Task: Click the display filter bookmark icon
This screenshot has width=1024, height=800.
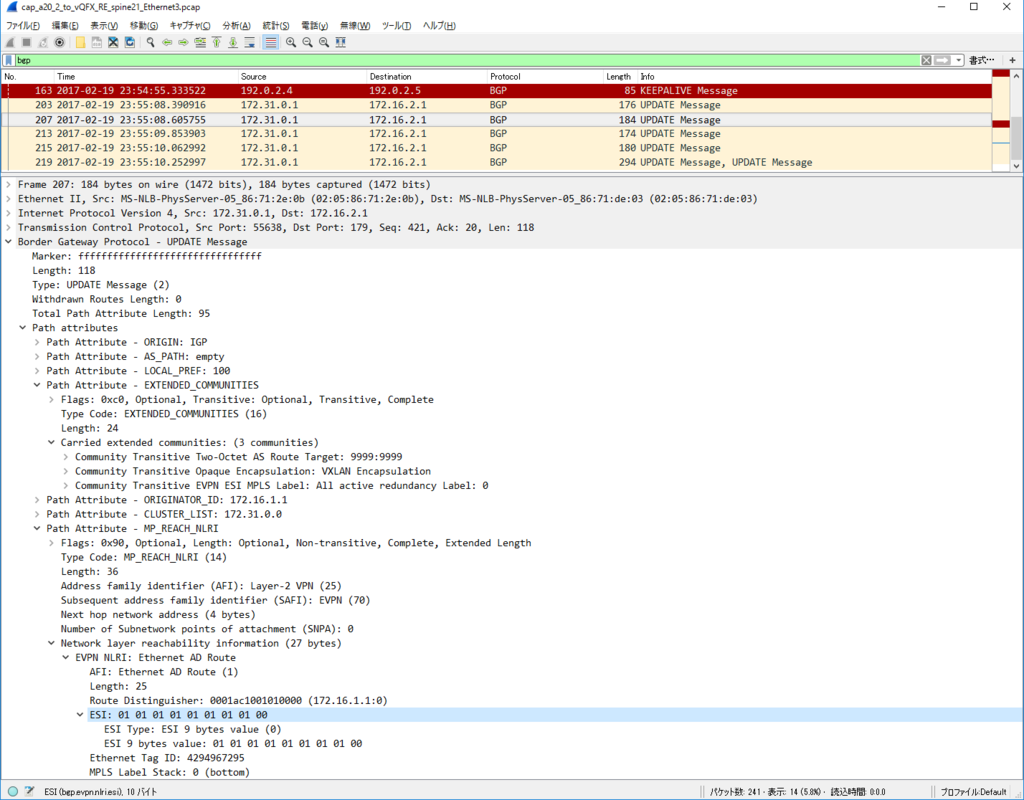Action: (8, 60)
